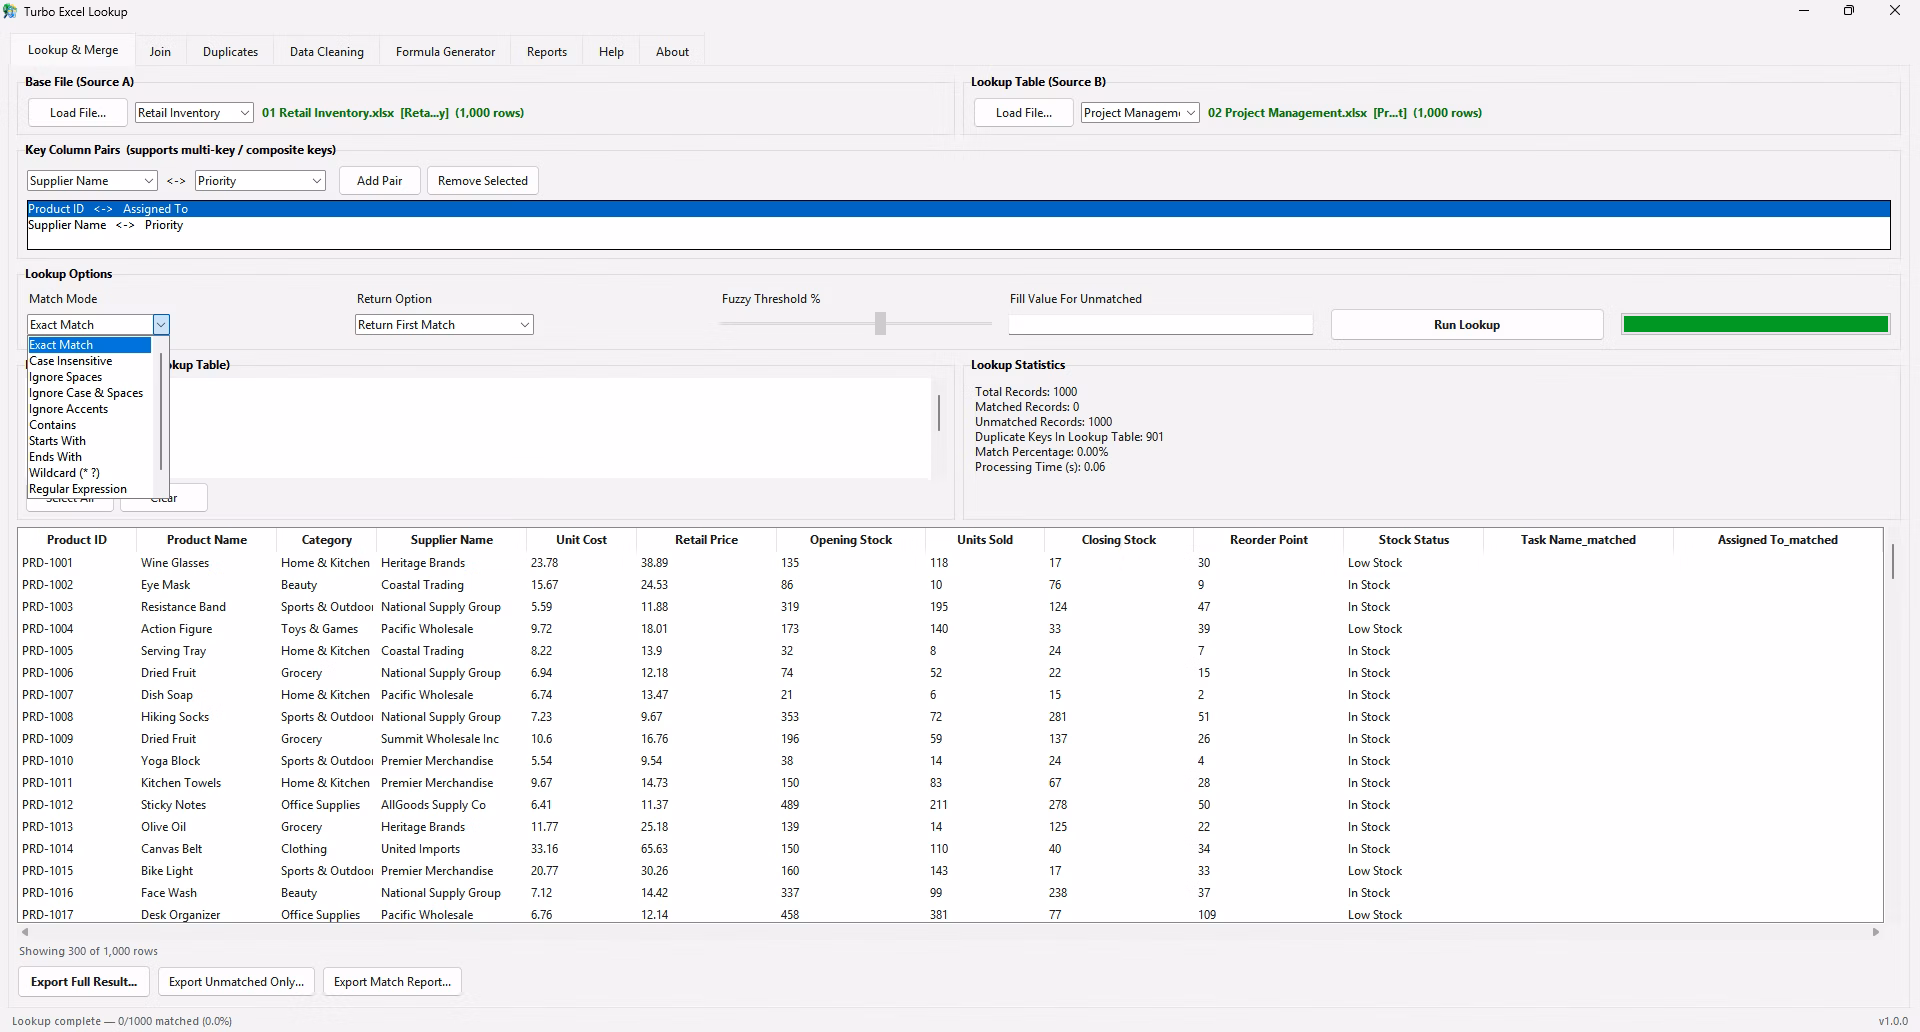Screen dimensions: 1920x1032
Task: Open the Project Management sheet dropdown
Action: click(x=1140, y=113)
